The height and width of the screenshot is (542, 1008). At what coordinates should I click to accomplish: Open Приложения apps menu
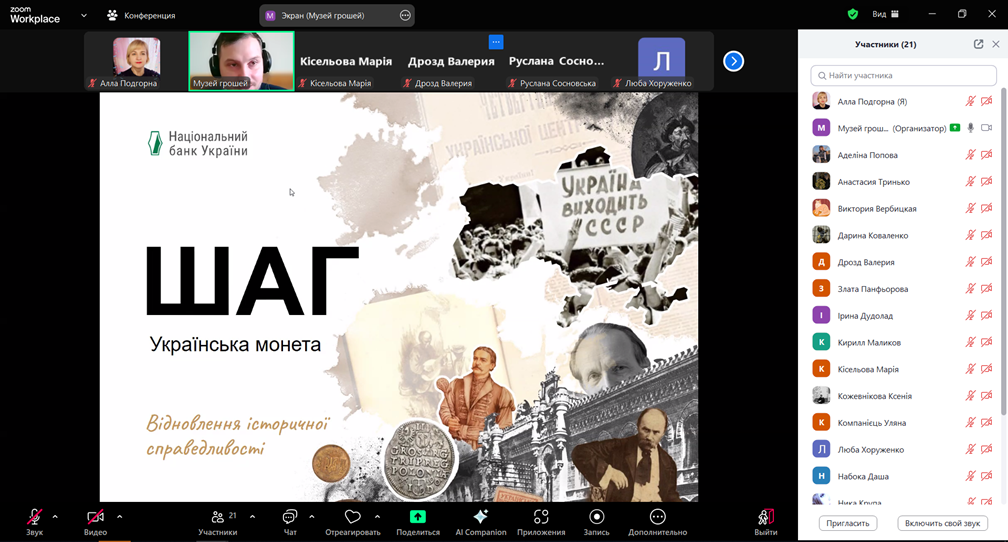pos(541,522)
